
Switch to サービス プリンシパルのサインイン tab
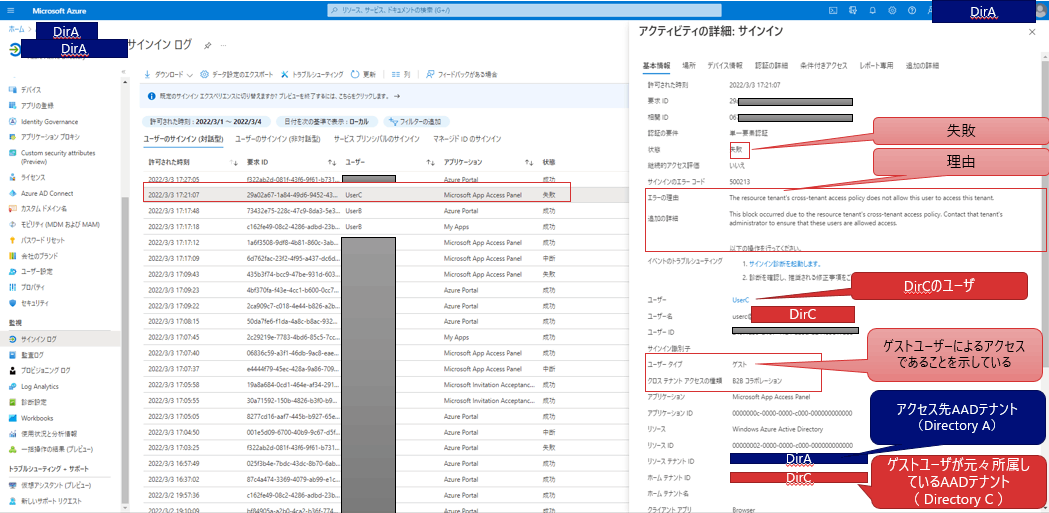point(377,139)
